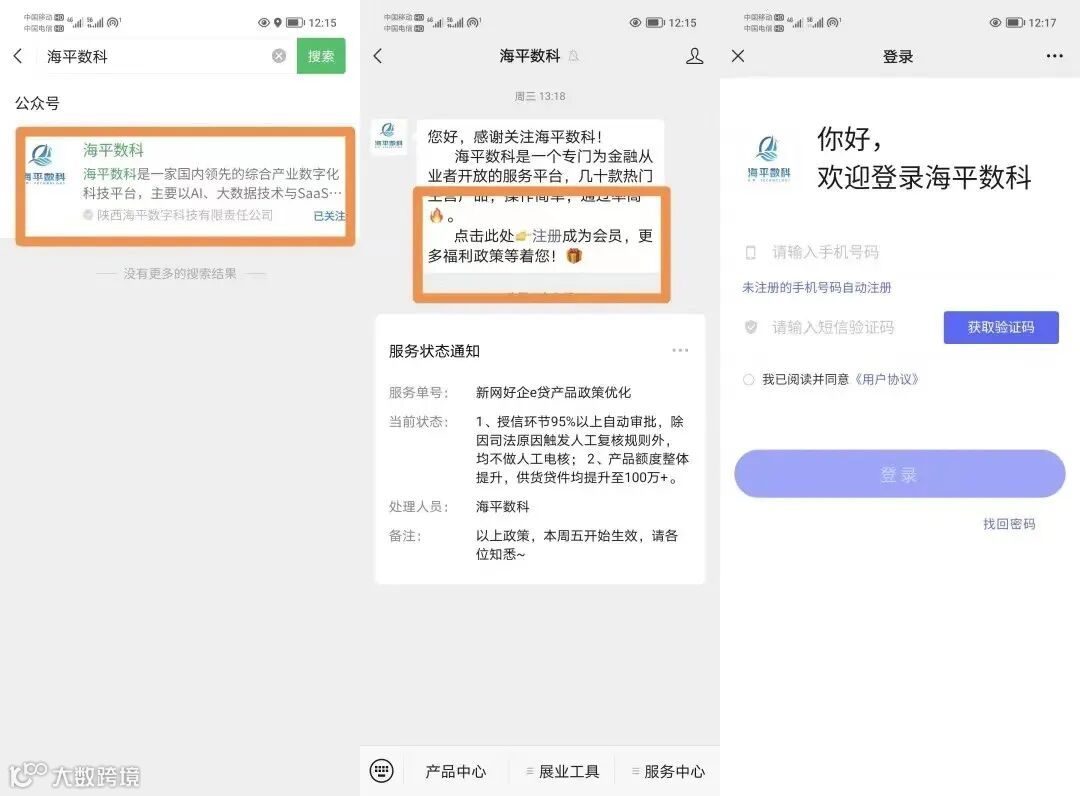
Task: Click the 已关注 followed label
Action: click(x=329, y=216)
